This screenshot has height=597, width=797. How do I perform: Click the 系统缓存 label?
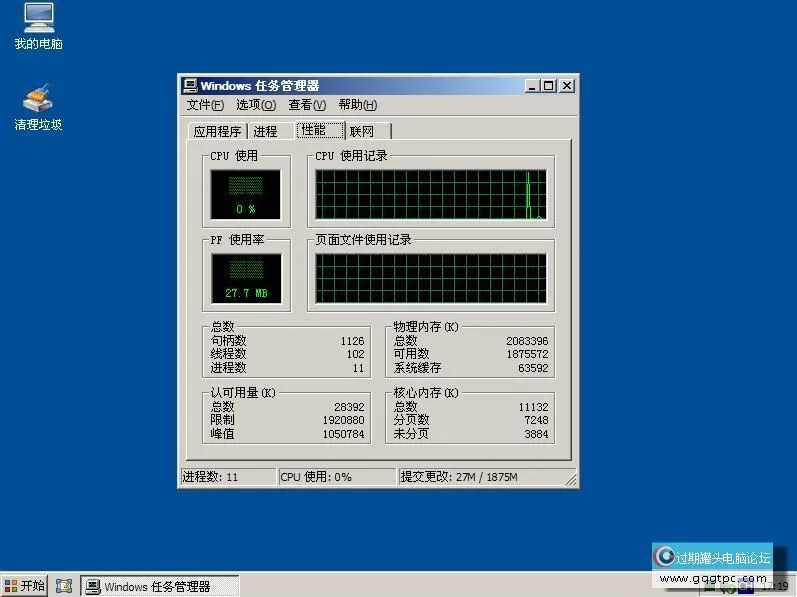pos(417,368)
